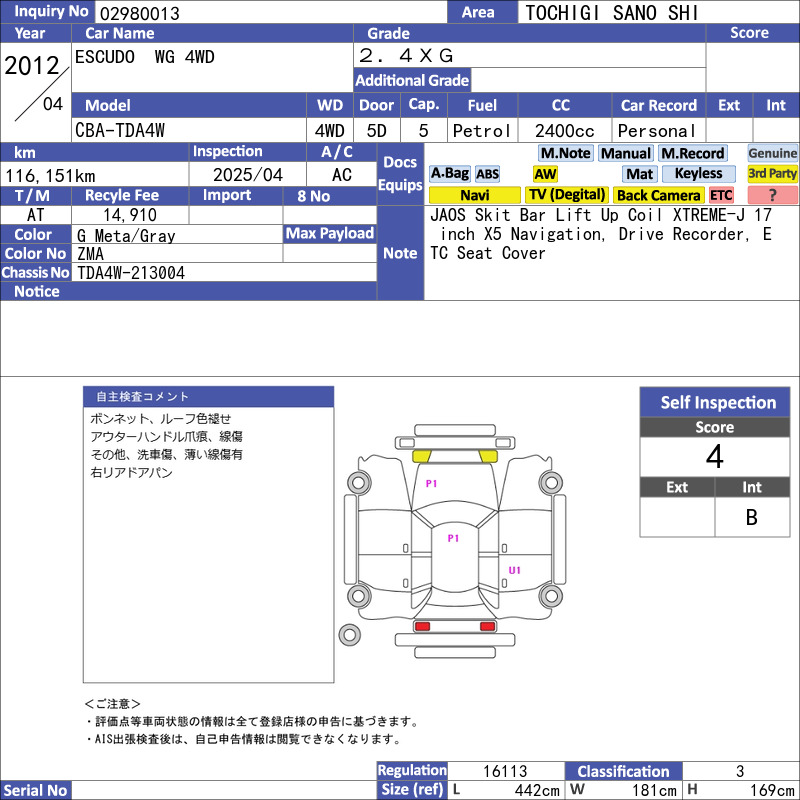
Task: Click the Self Inspection header
Action: click(718, 403)
